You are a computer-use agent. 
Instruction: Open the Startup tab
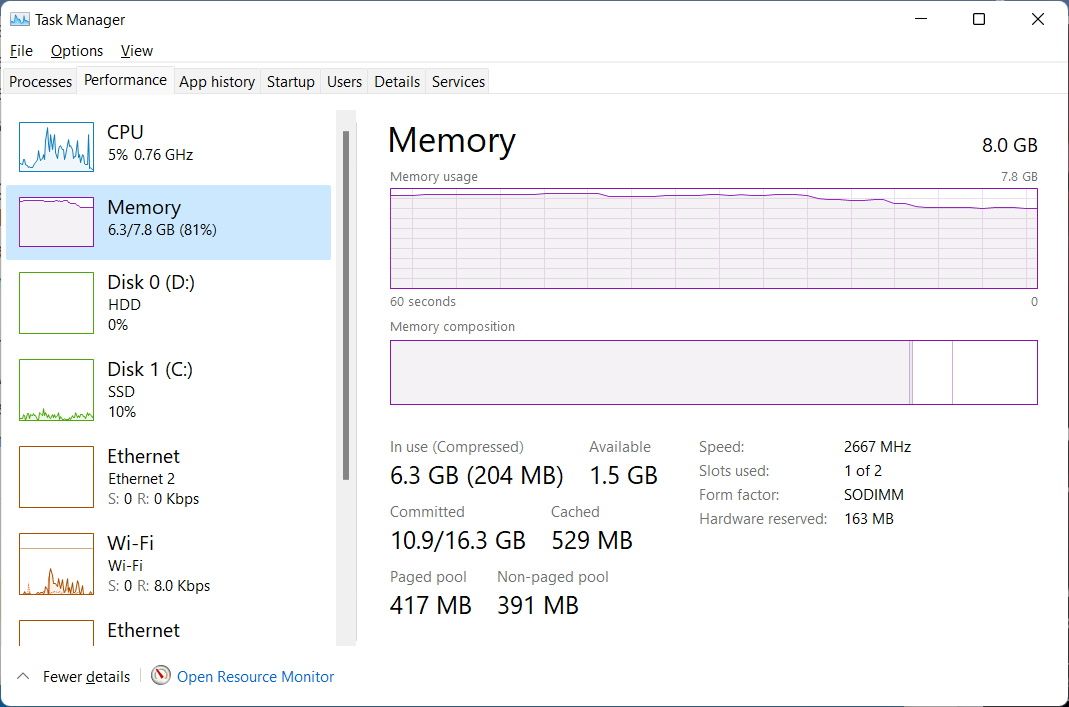point(290,81)
